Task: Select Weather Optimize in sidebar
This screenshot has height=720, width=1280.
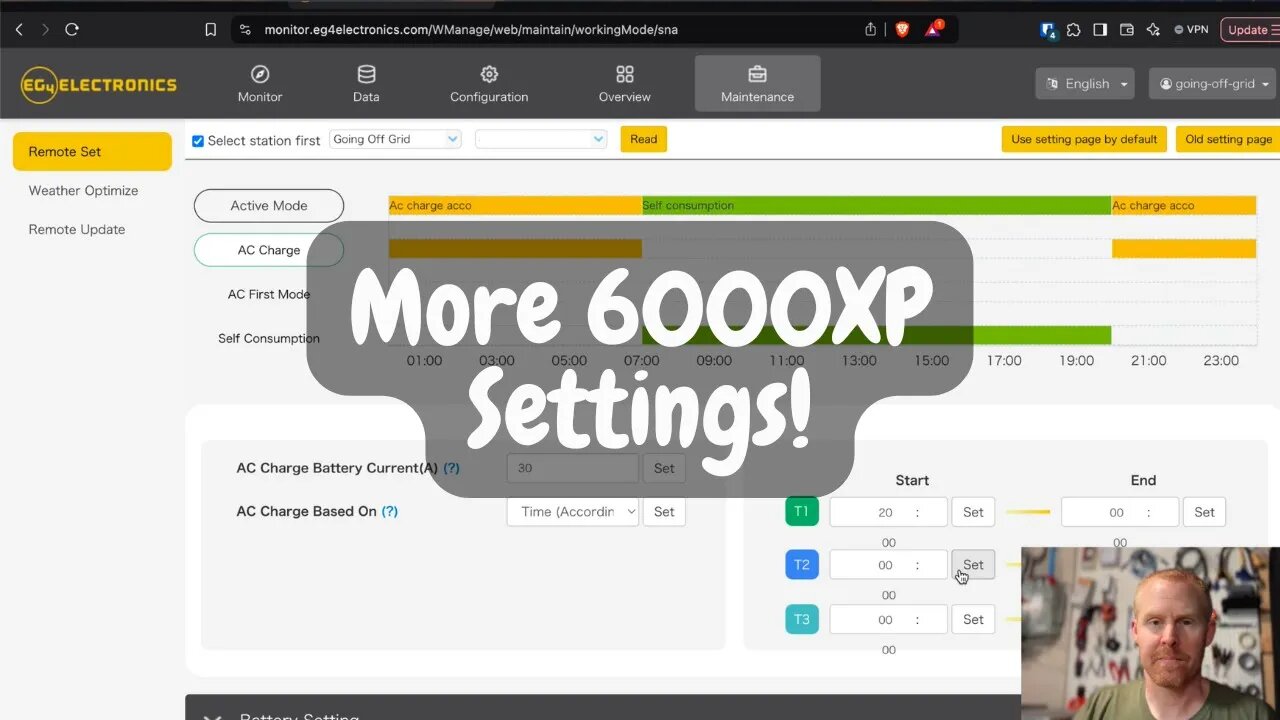Action: click(84, 190)
